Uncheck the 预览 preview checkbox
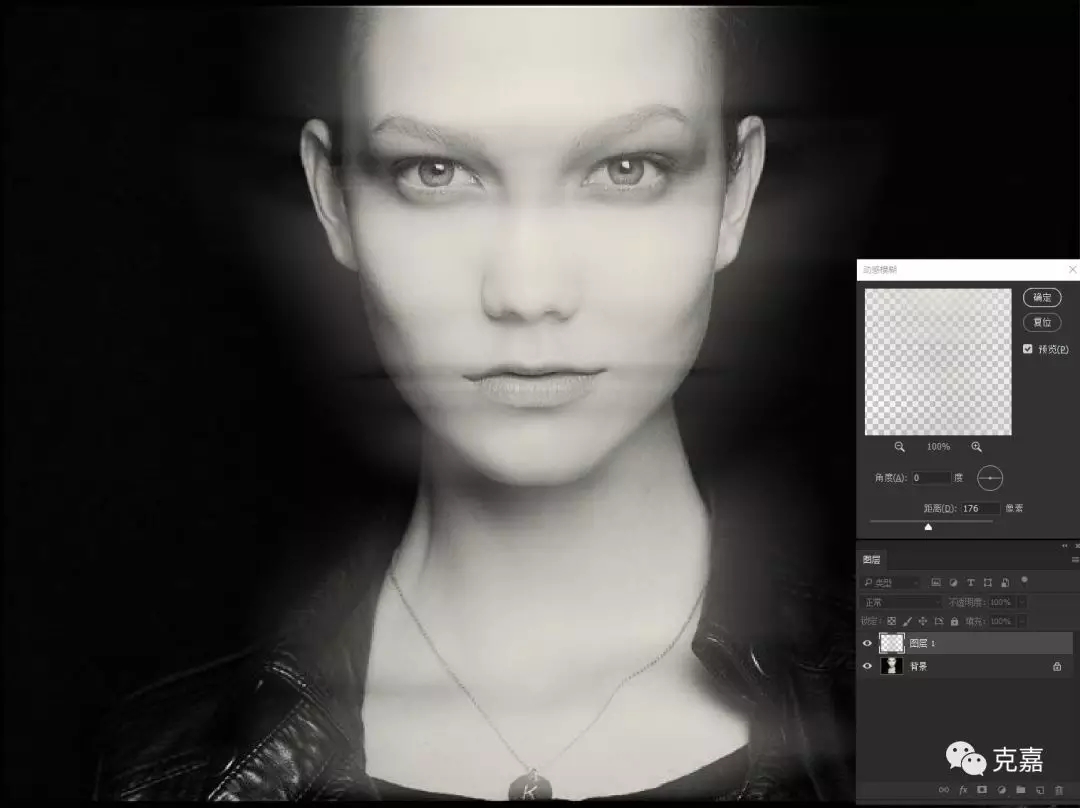 click(1028, 349)
